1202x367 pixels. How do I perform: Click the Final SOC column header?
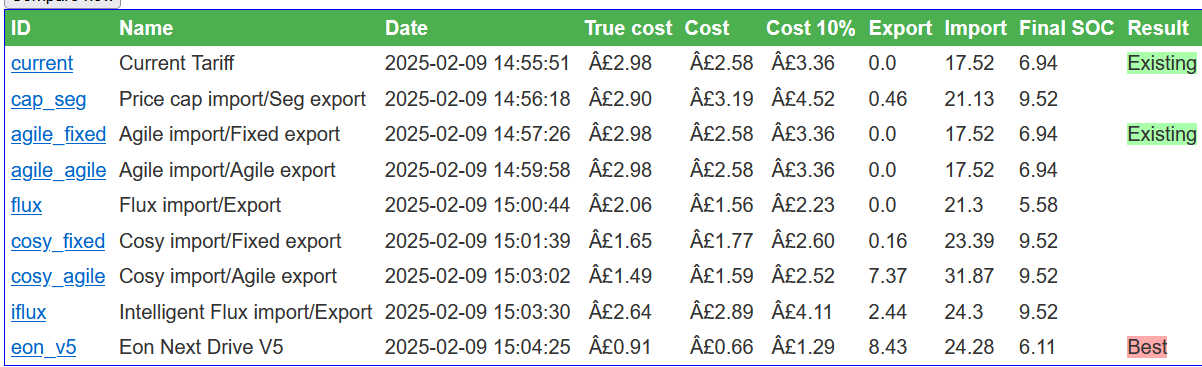[x=1066, y=29]
